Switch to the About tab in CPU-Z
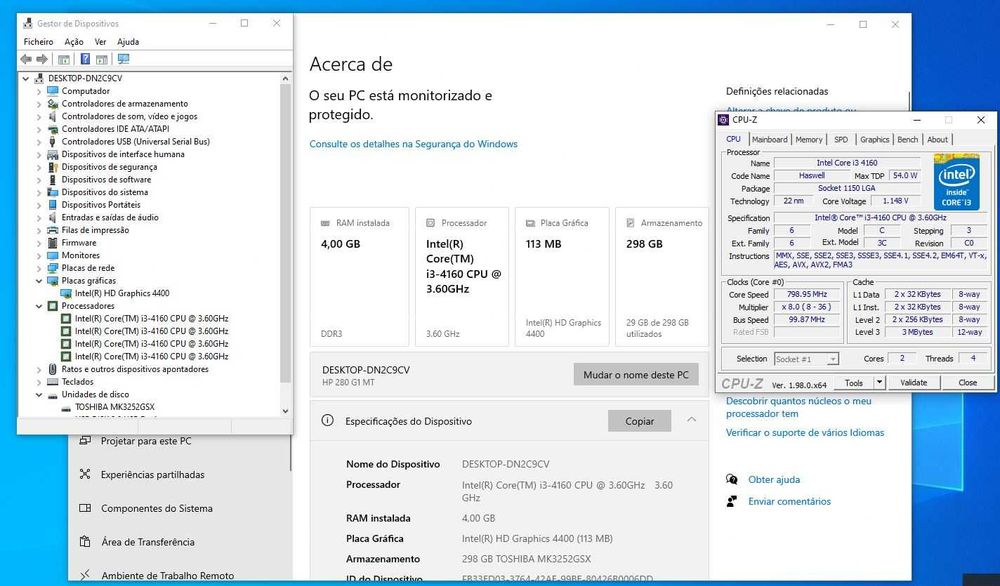Viewport: 1000px width, 586px height. (x=938, y=139)
